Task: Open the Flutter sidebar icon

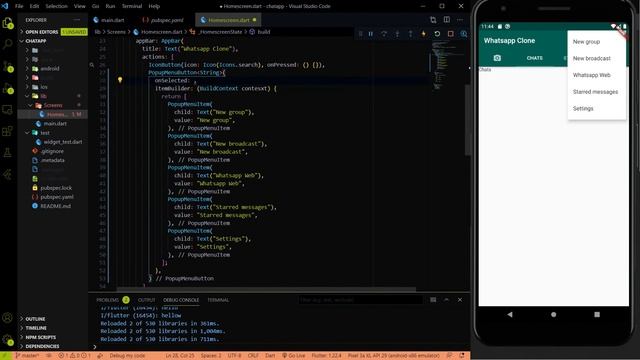Action: tap(8, 175)
